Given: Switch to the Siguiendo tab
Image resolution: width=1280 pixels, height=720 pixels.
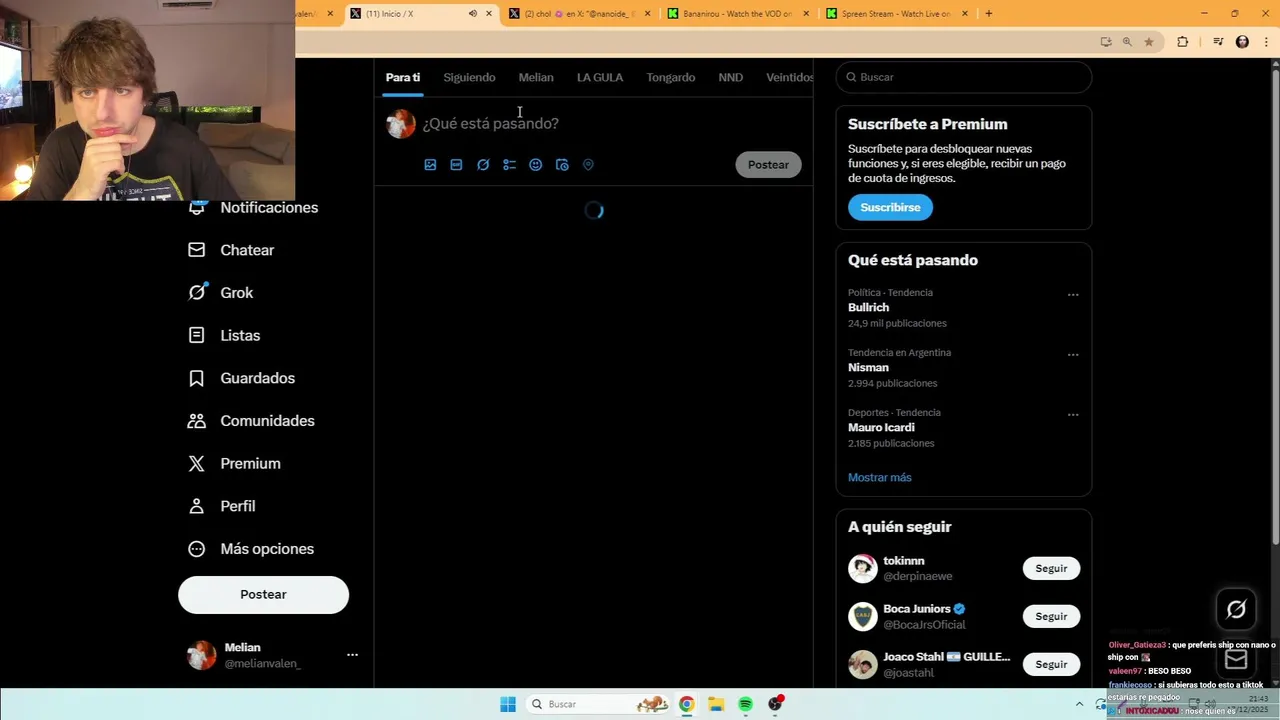Looking at the screenshot, I should 469,77.
